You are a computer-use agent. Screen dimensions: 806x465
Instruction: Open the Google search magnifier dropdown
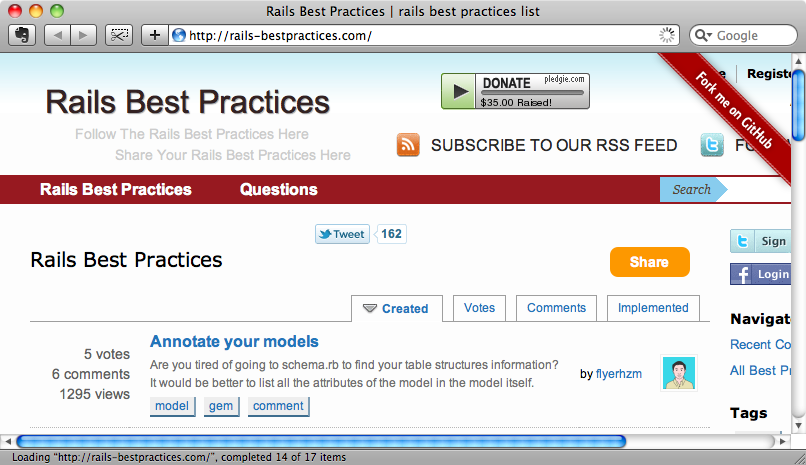703,35
